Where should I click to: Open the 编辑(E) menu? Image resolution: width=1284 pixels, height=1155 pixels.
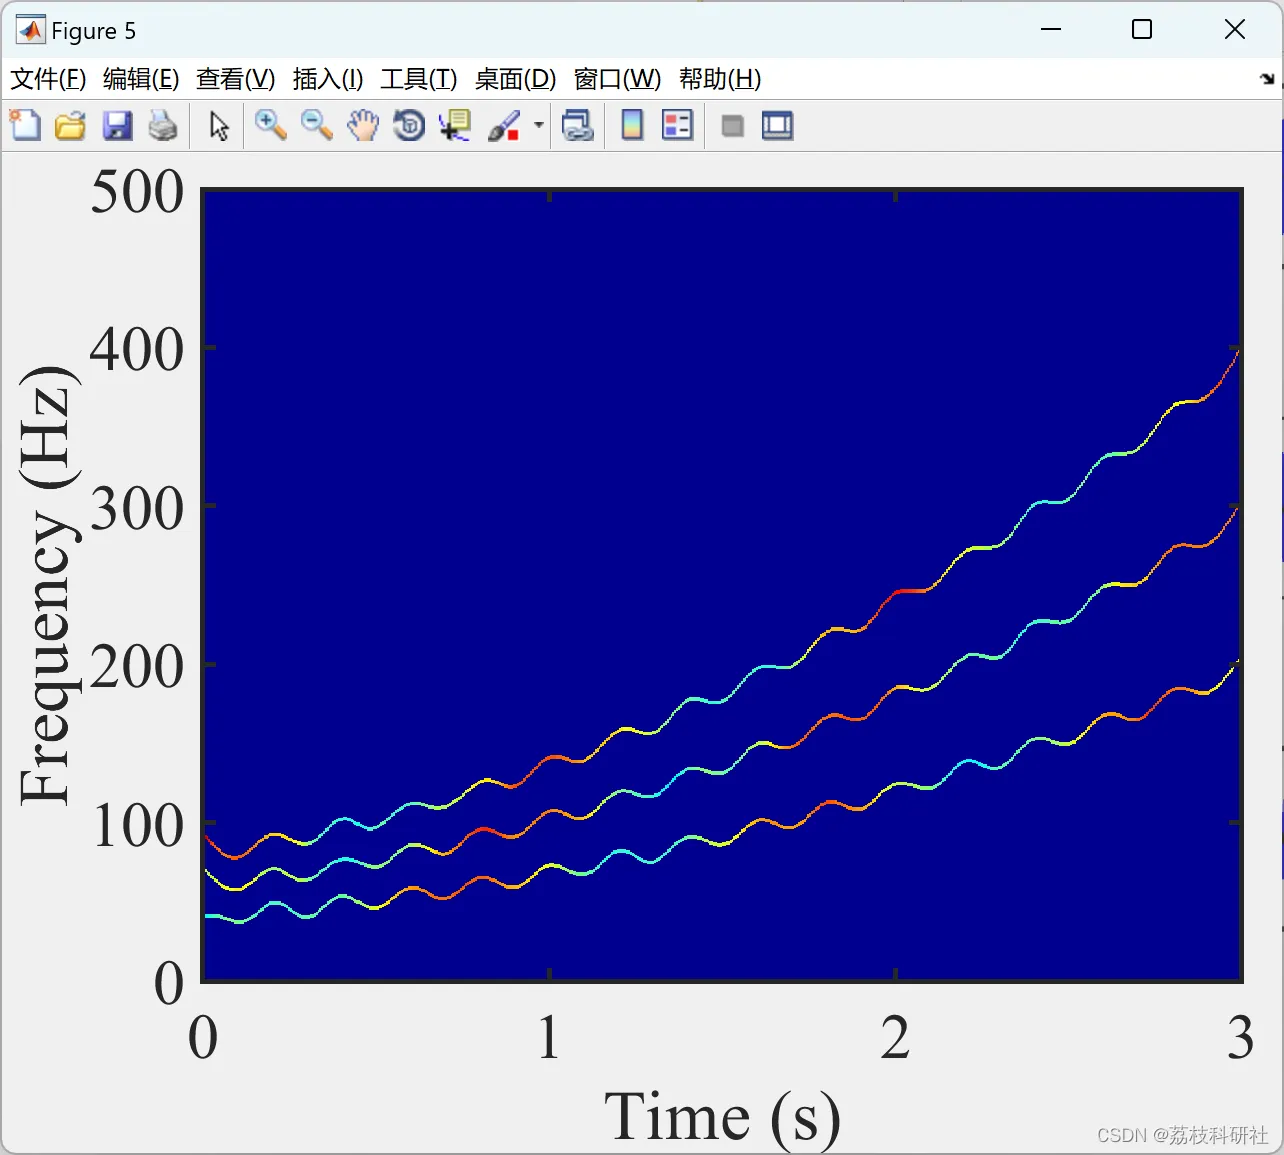click(x=141, y=79)
